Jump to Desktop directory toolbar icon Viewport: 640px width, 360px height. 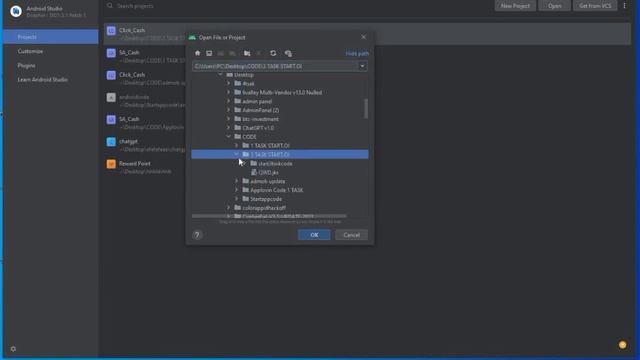pyautogui.click(x=209, y=53)
